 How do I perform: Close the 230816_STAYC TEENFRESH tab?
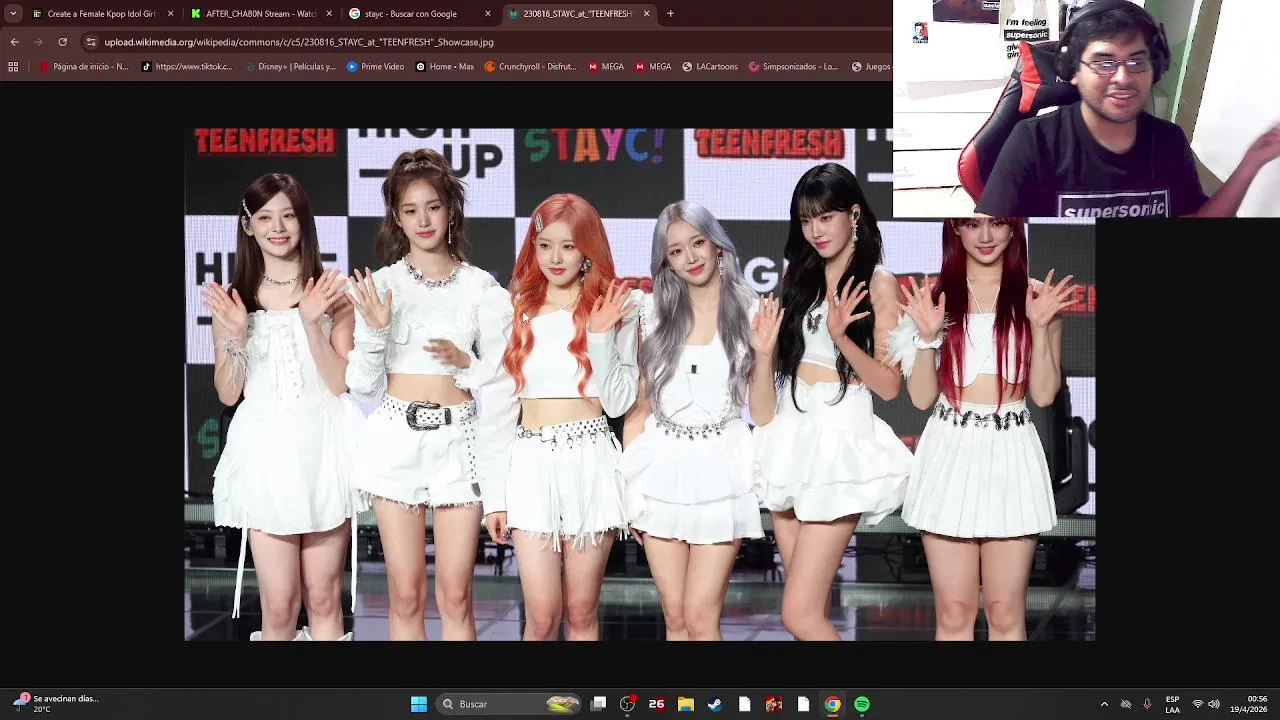point(646,14)
